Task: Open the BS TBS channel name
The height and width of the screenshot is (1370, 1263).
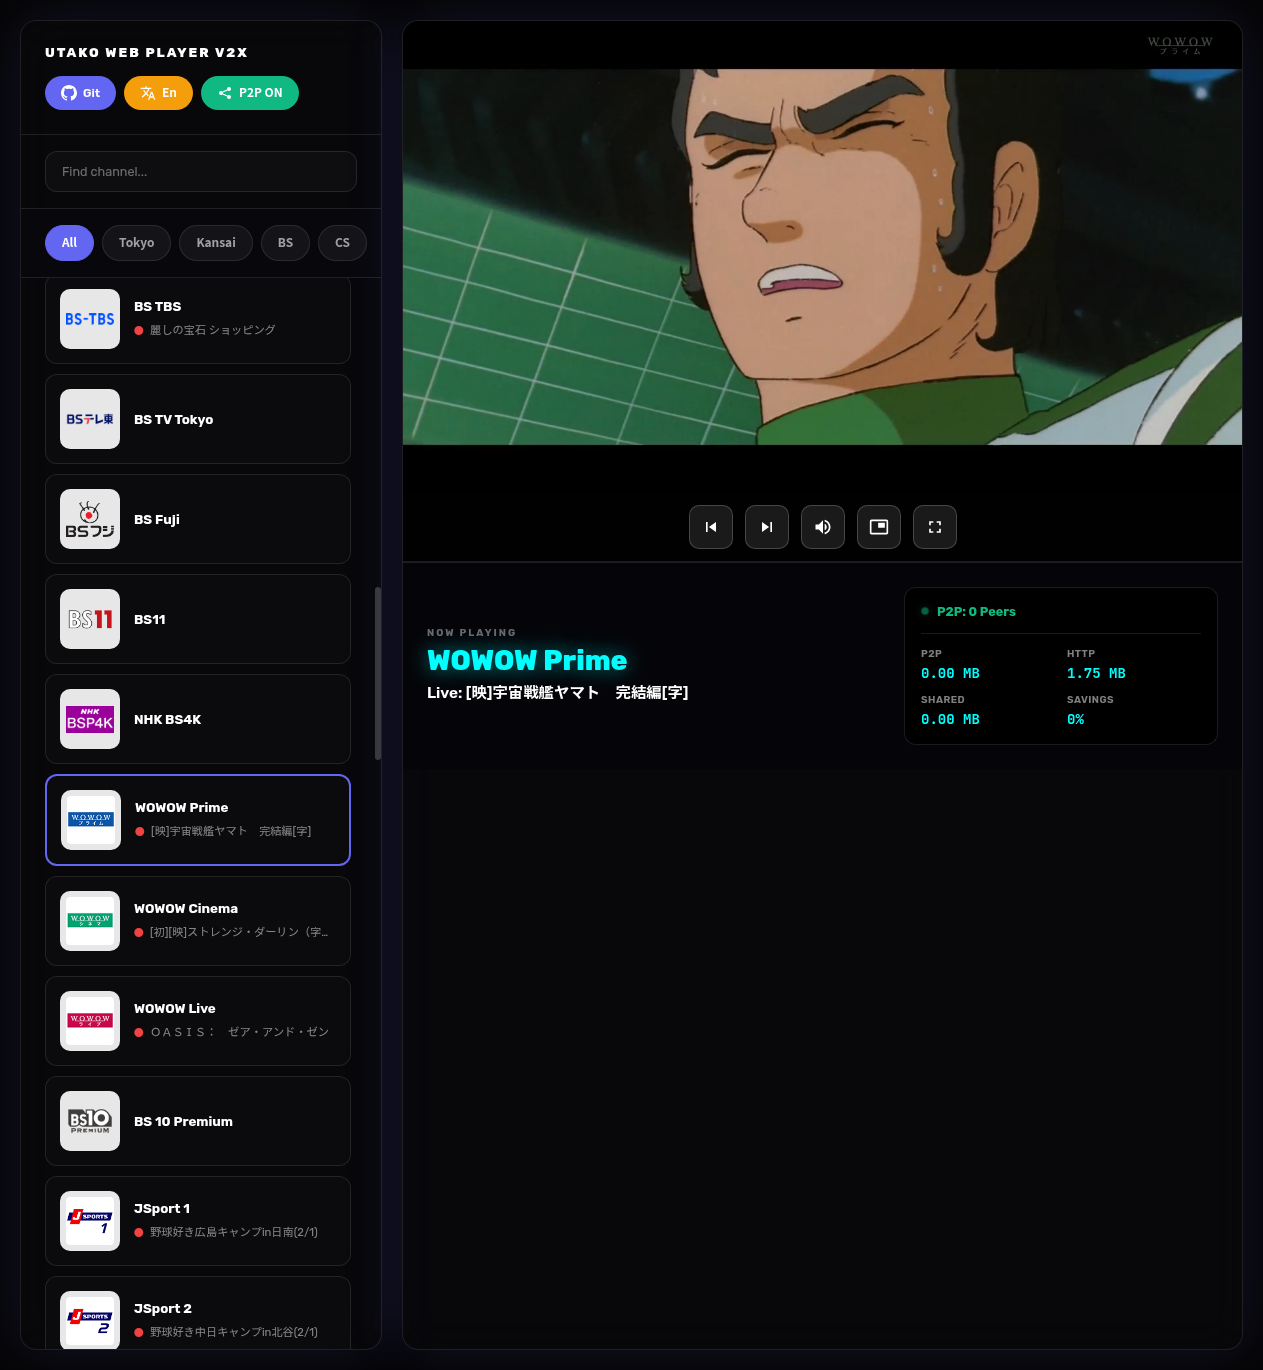Action: (158, 307)
